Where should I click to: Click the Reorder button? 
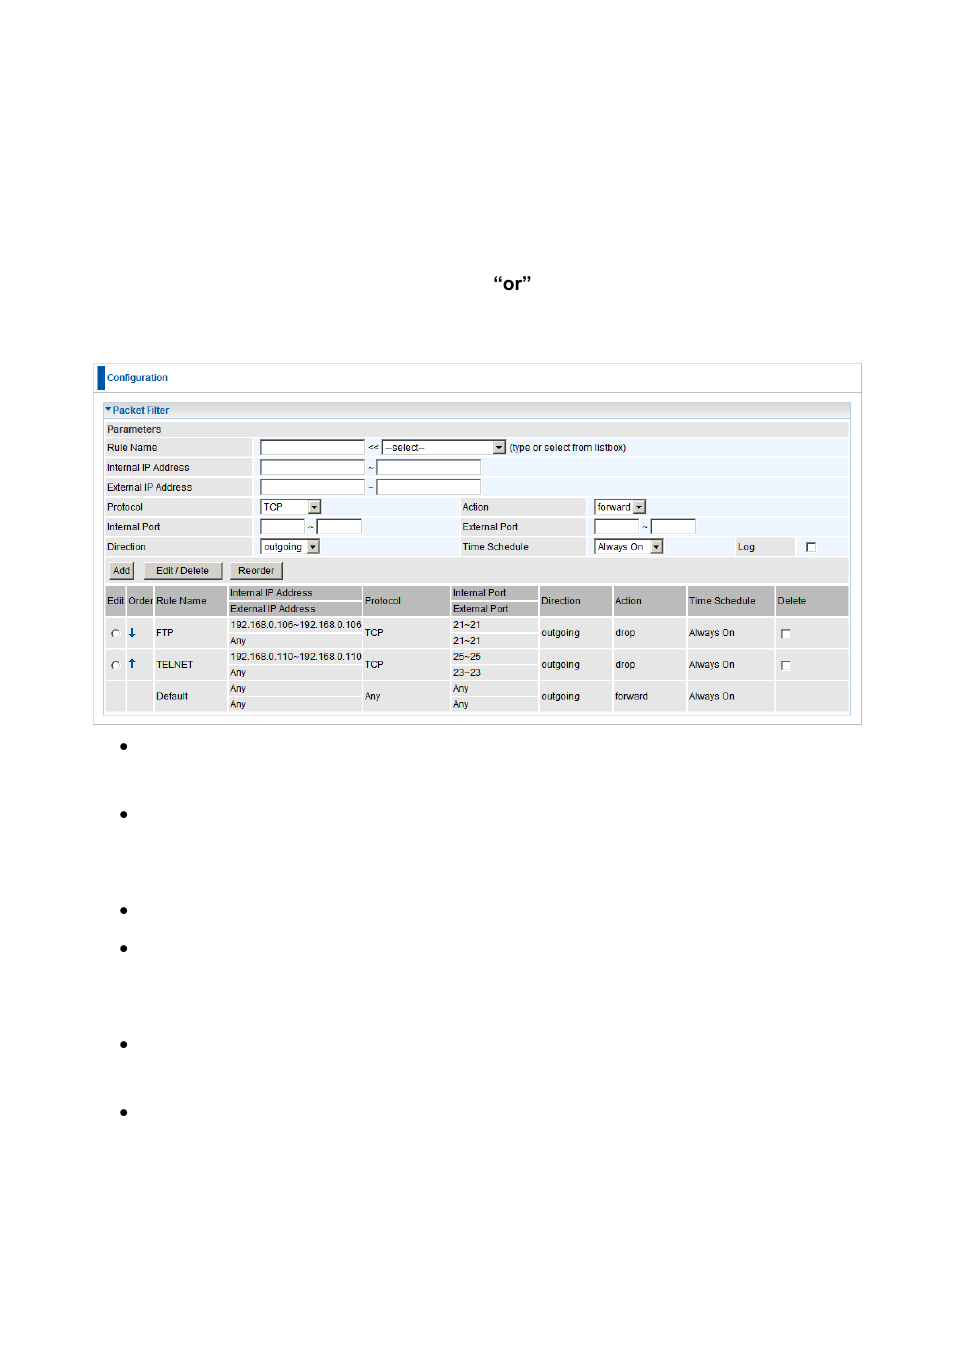[256, 571]
